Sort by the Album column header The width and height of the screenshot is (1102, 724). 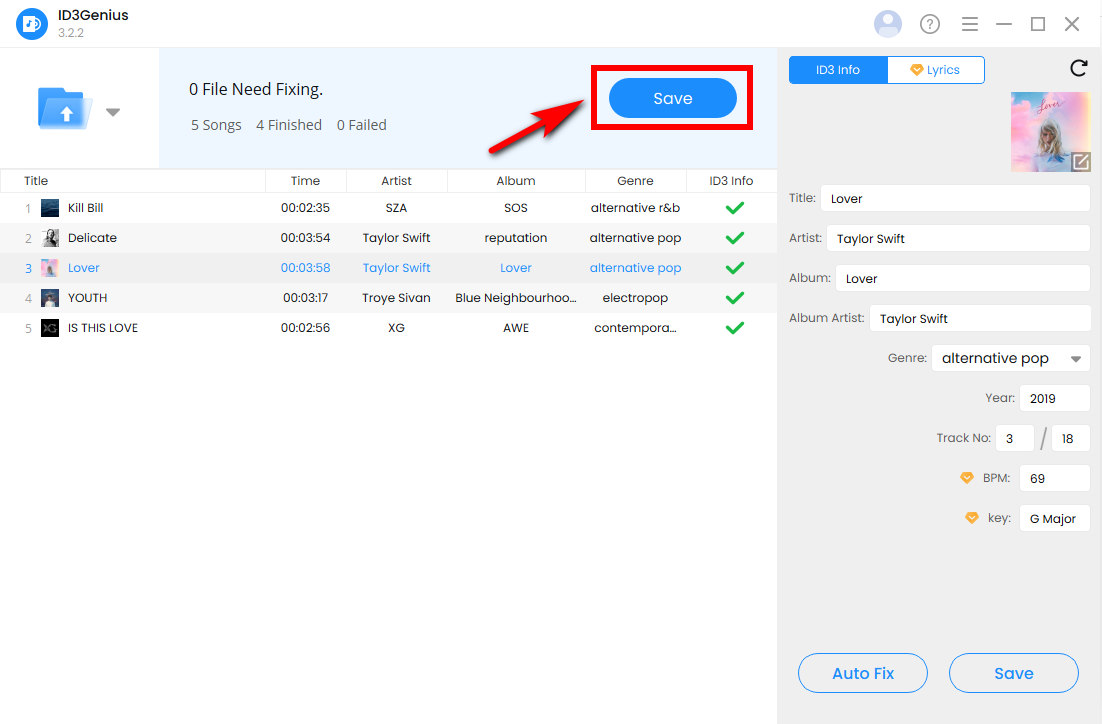point(516,181)
